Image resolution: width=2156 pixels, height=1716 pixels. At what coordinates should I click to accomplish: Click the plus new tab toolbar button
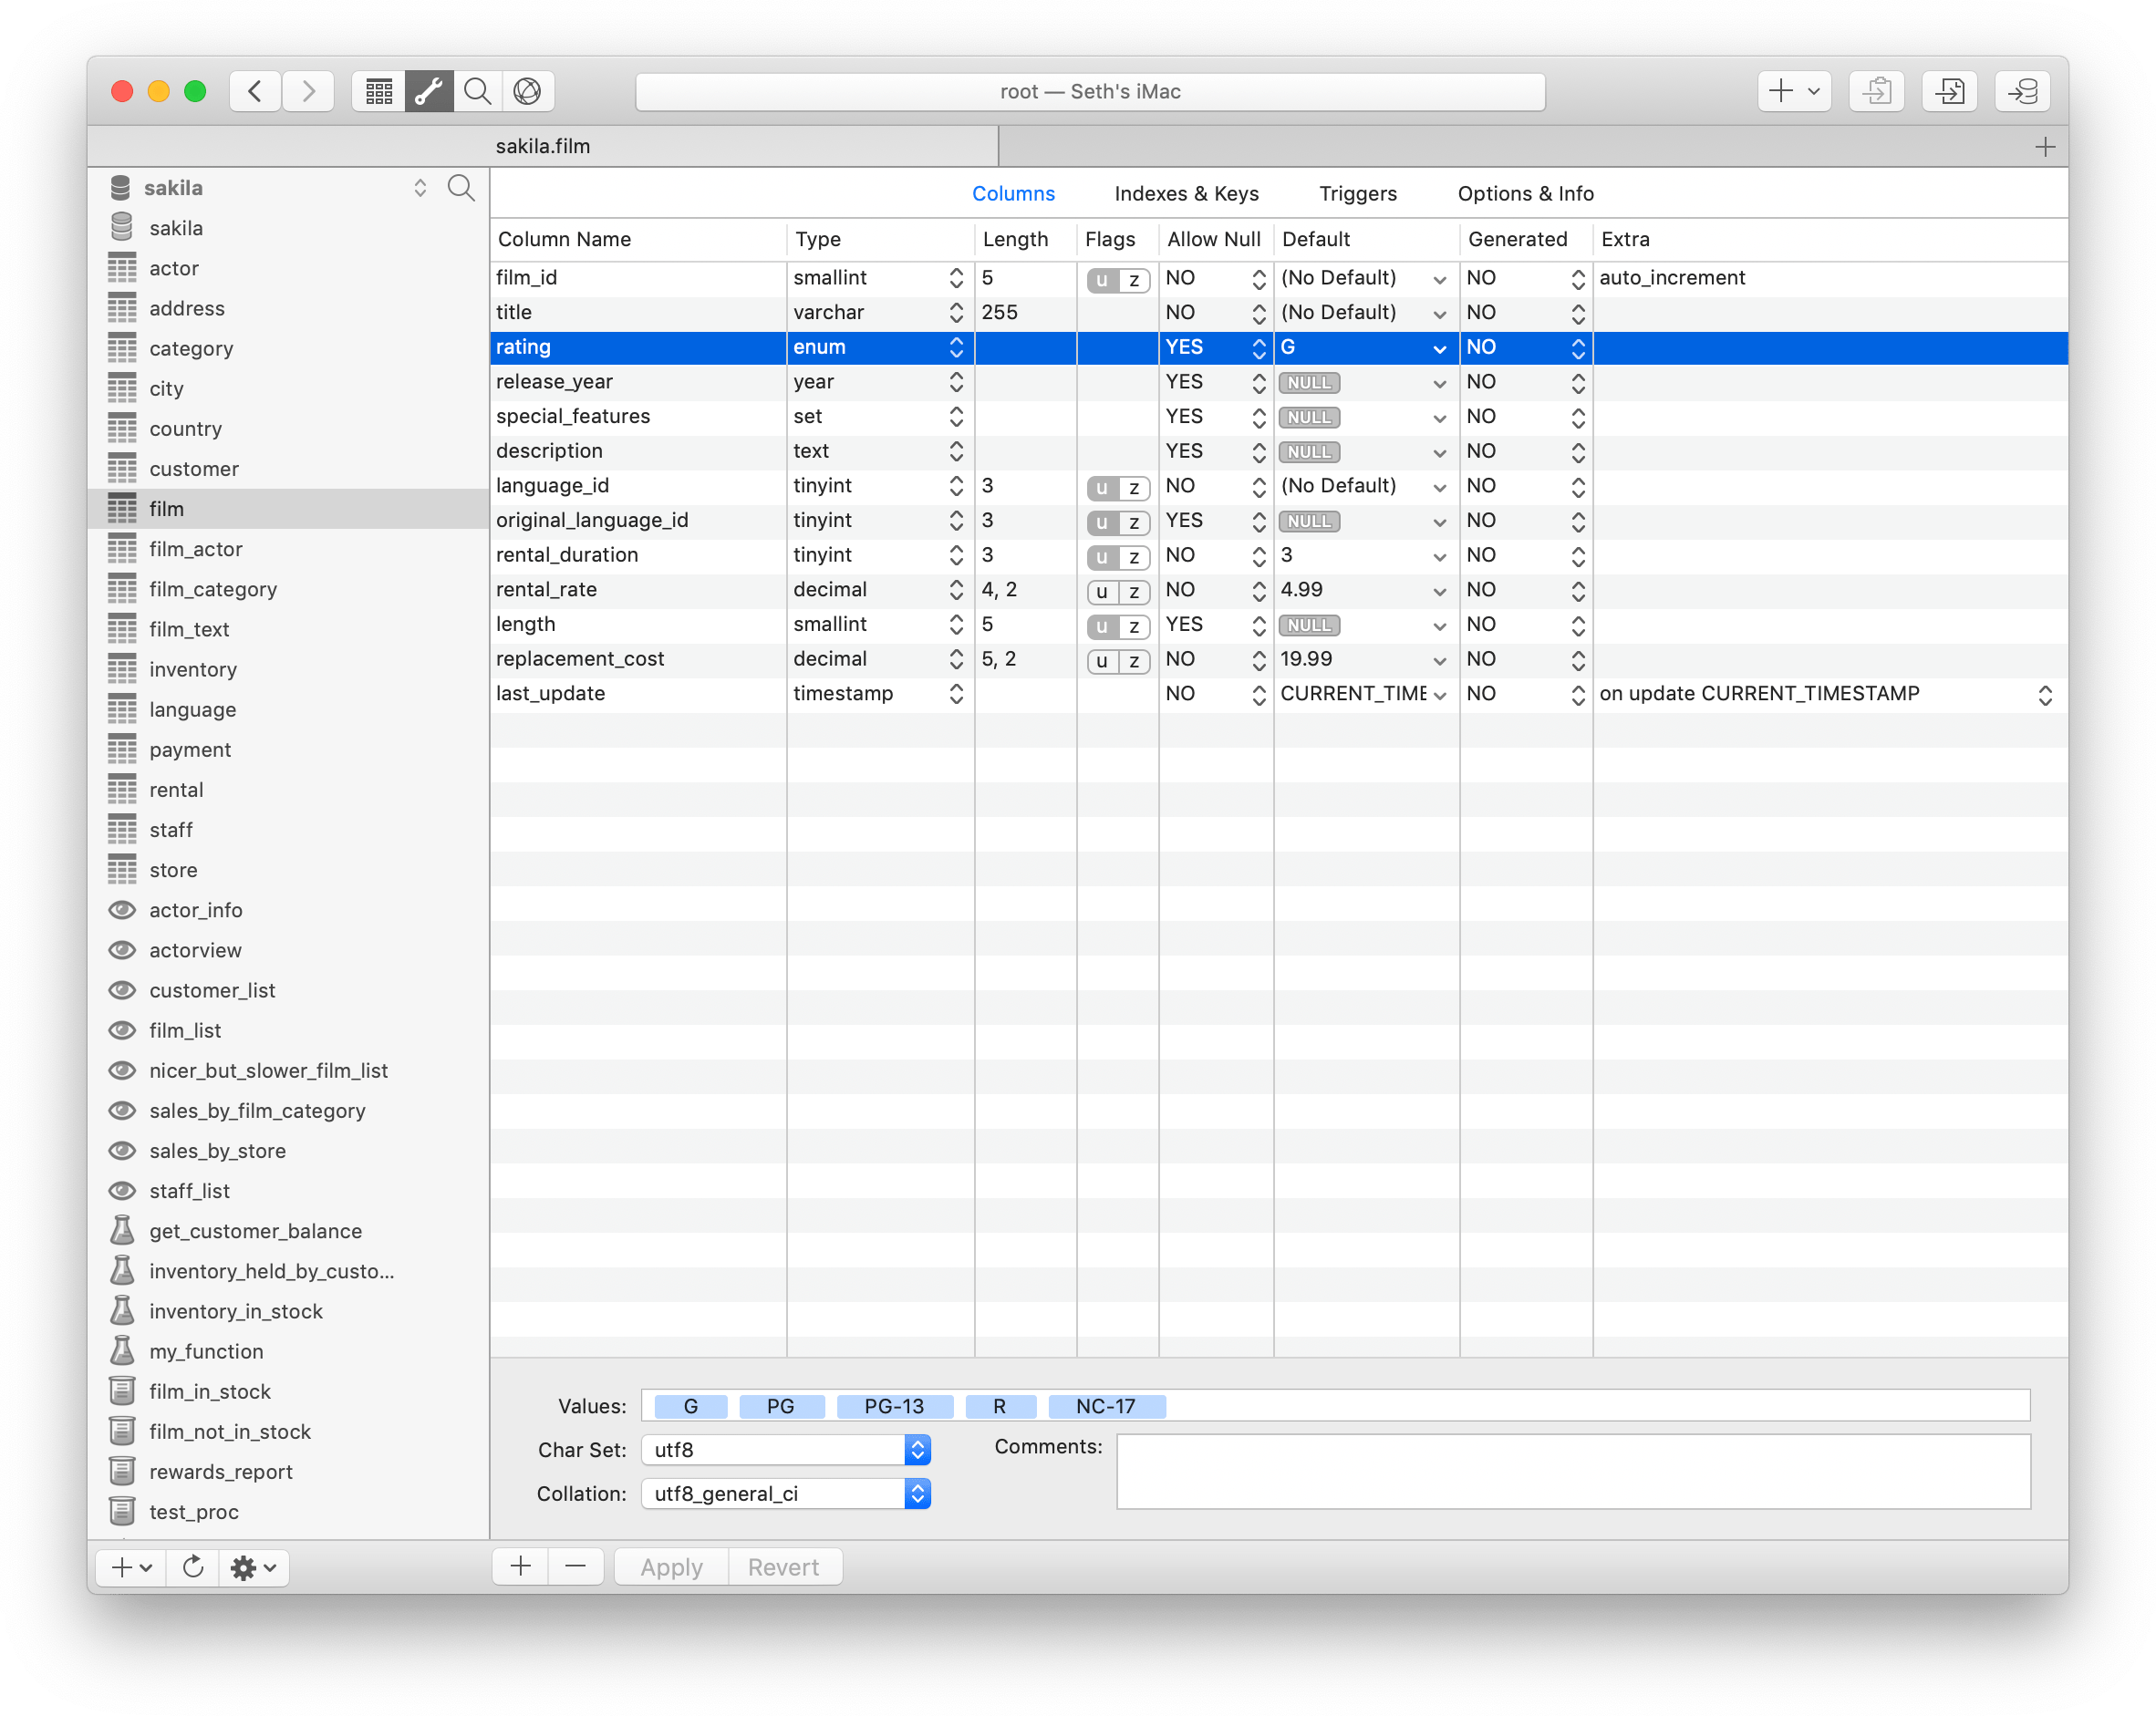click(1794, 91)
